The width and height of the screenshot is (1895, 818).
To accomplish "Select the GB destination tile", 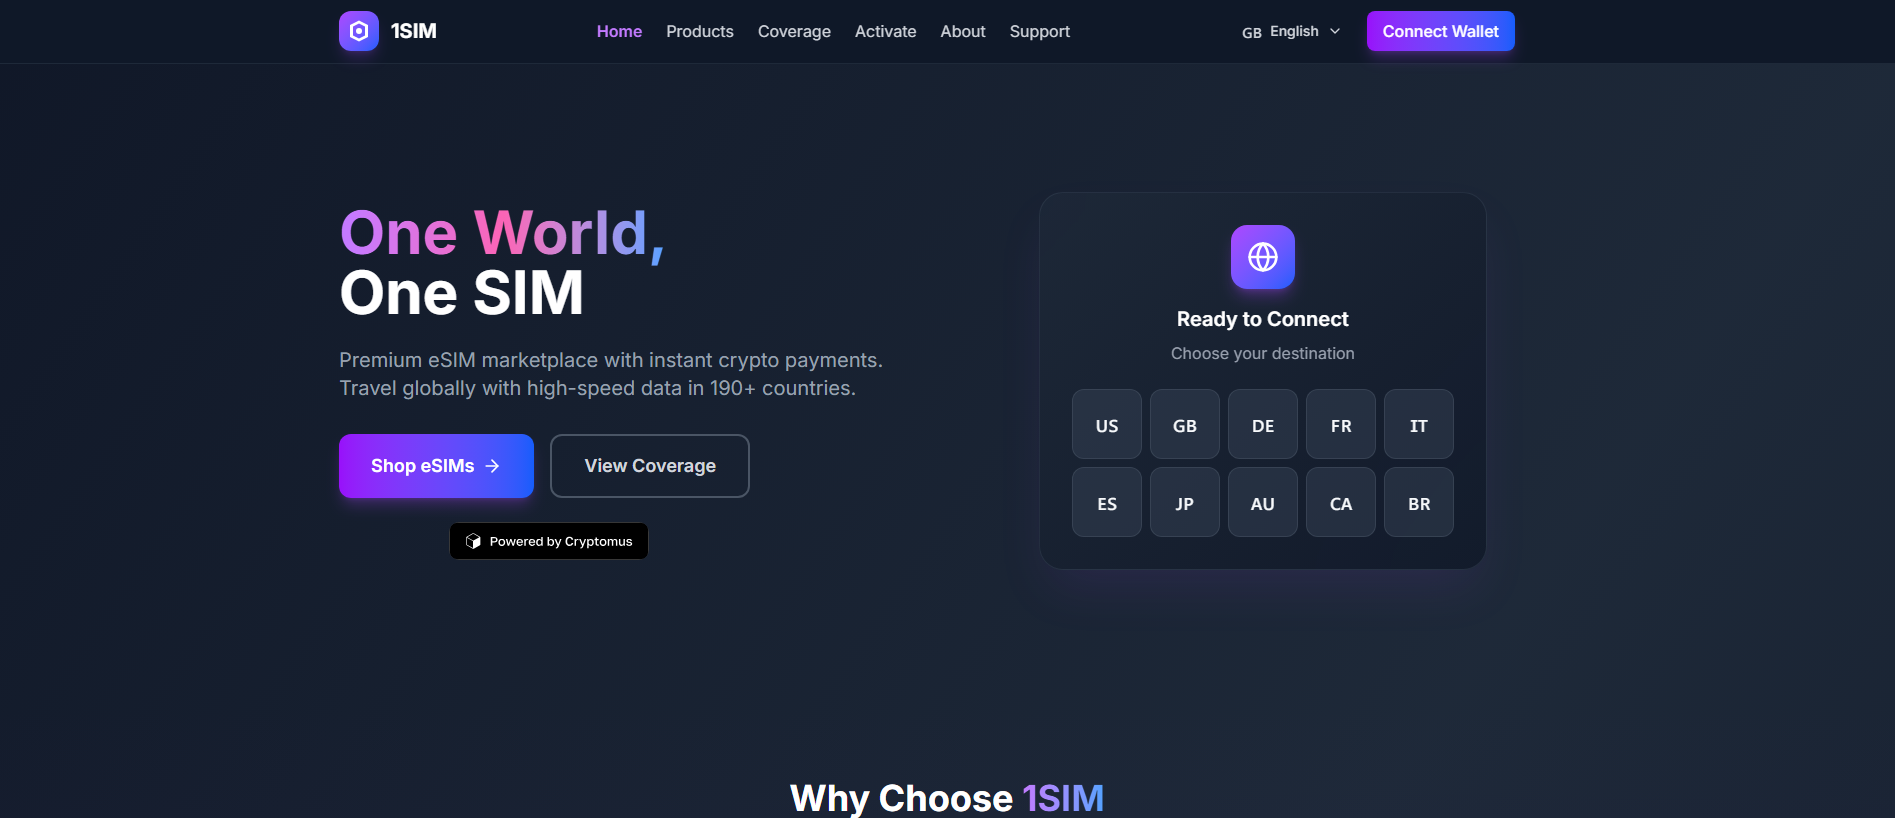I will point(1185,424).
